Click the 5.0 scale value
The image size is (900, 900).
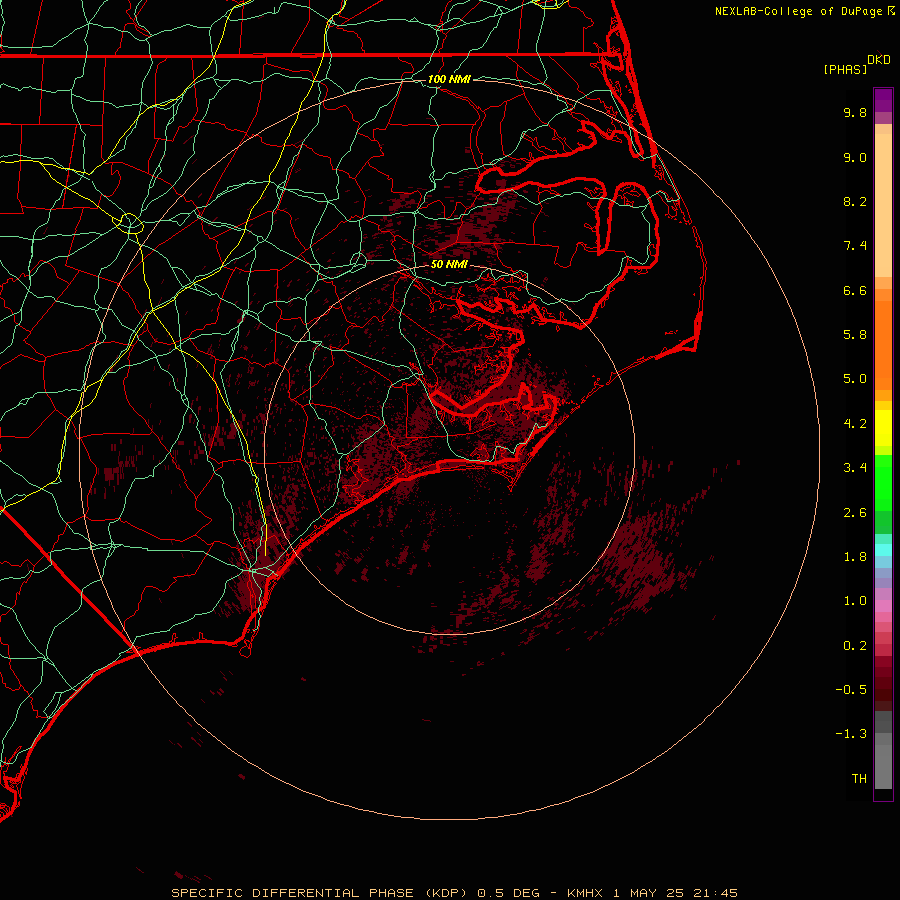[x=855, y=379]
